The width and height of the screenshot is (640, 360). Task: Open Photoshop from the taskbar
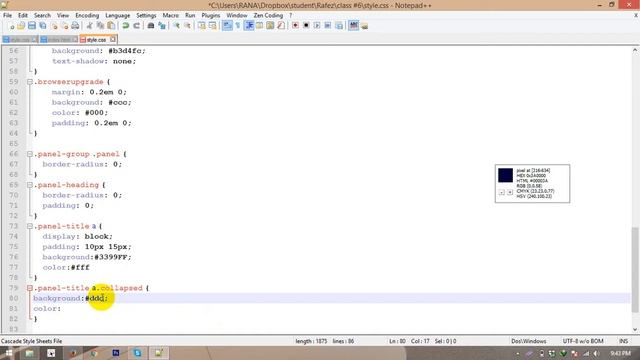[116, 353]
